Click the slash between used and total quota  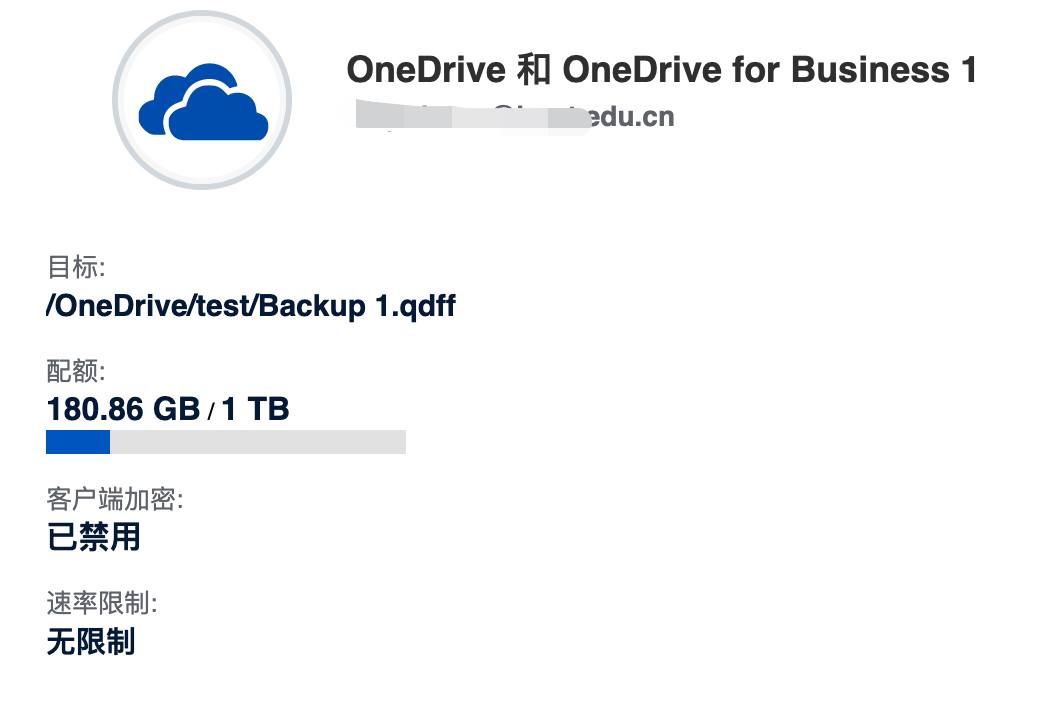coord(211,411)
